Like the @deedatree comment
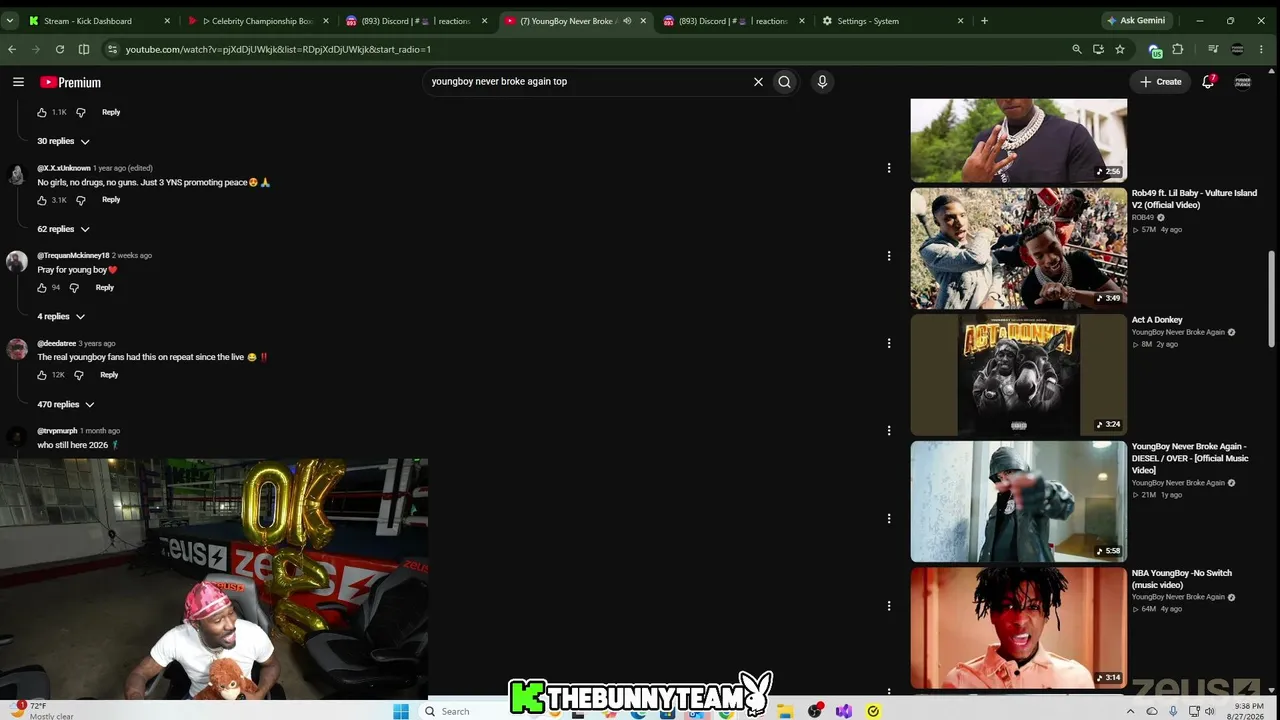The width and height of the screenshot is (1280, 720). tap(42, 375)
